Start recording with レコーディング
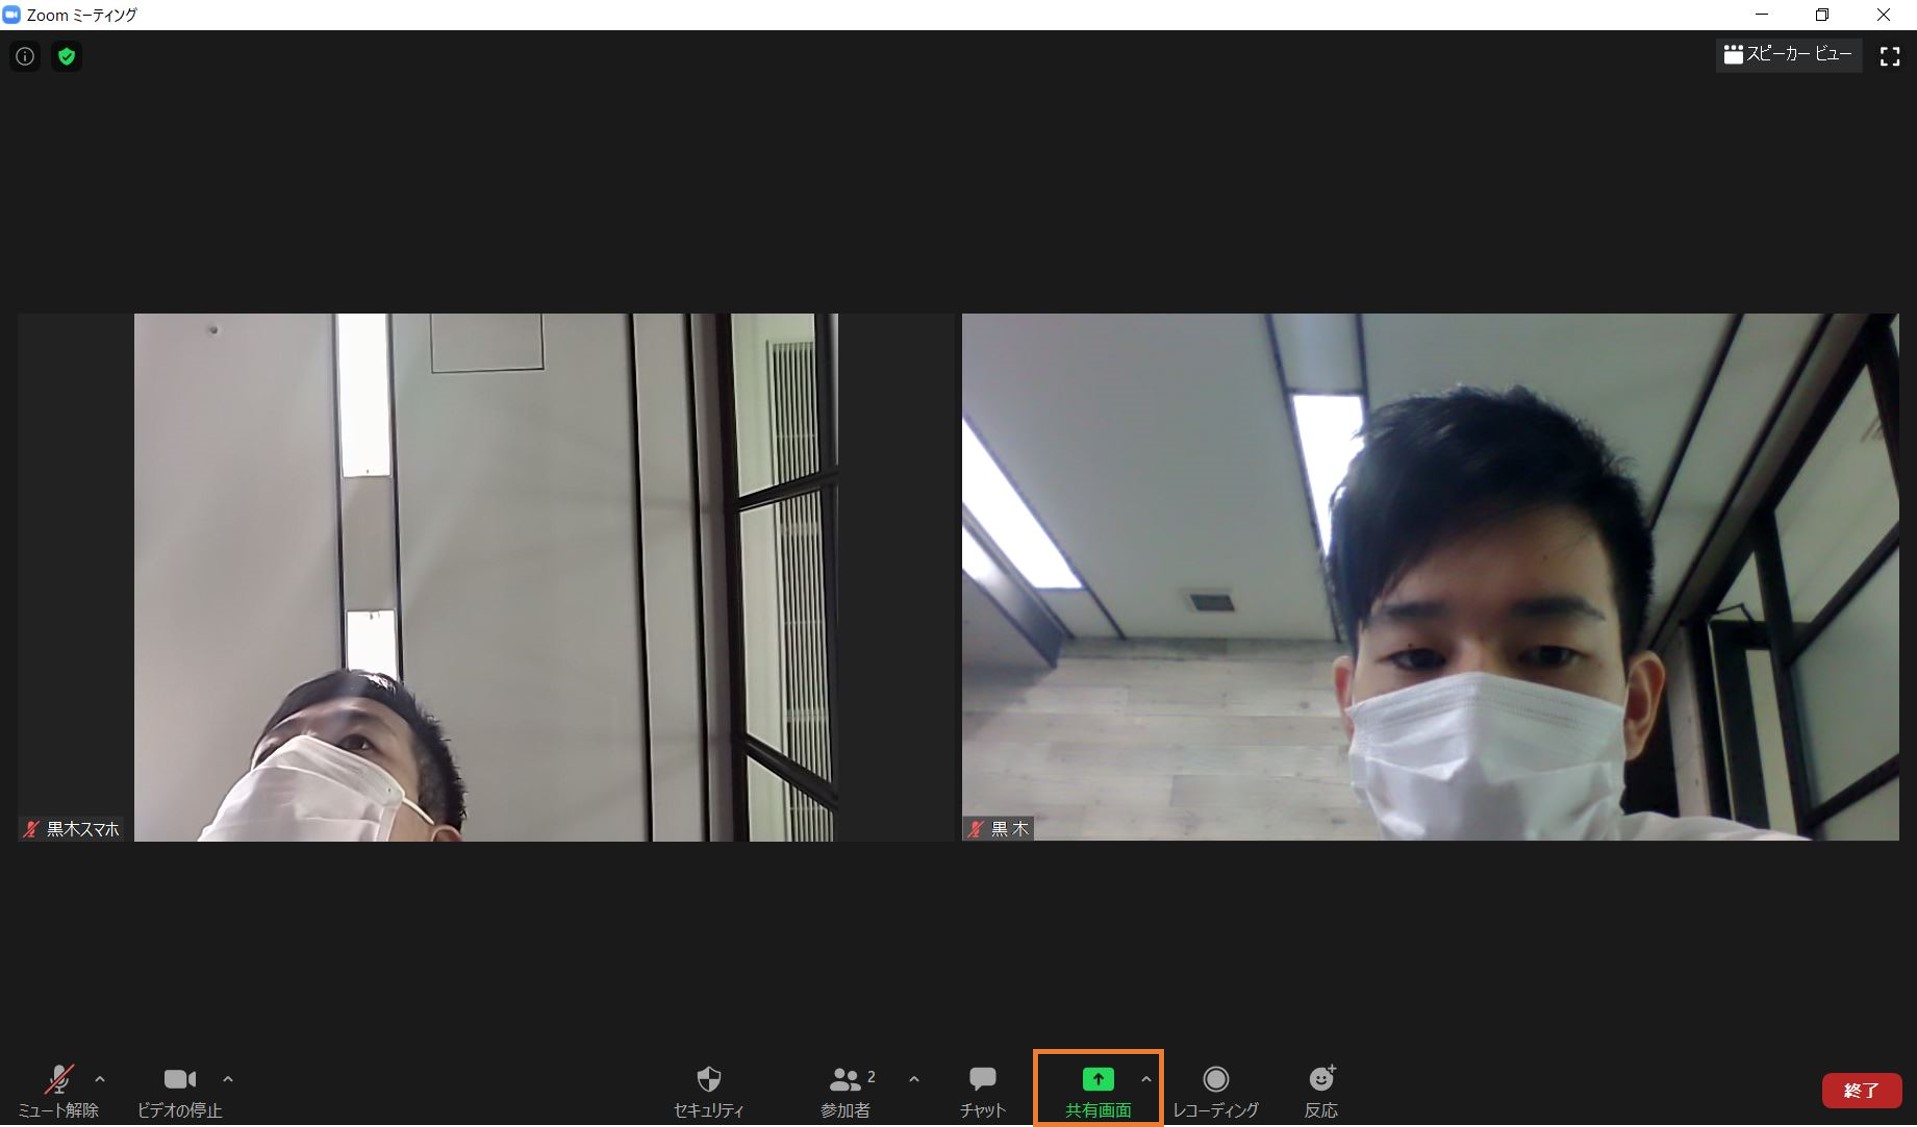Viewport: 1917px width, 1127px height. point(1216,1090)
